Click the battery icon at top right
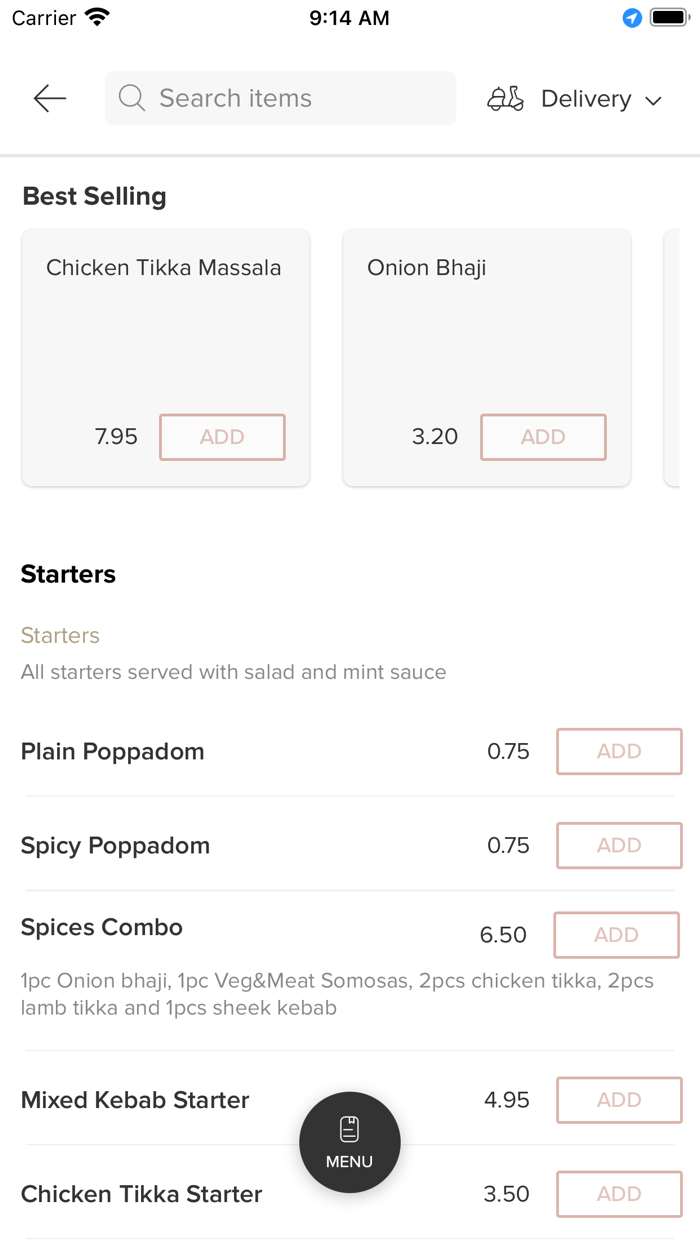The height and width of the screenshot is (1244, 700). (668, 16)
